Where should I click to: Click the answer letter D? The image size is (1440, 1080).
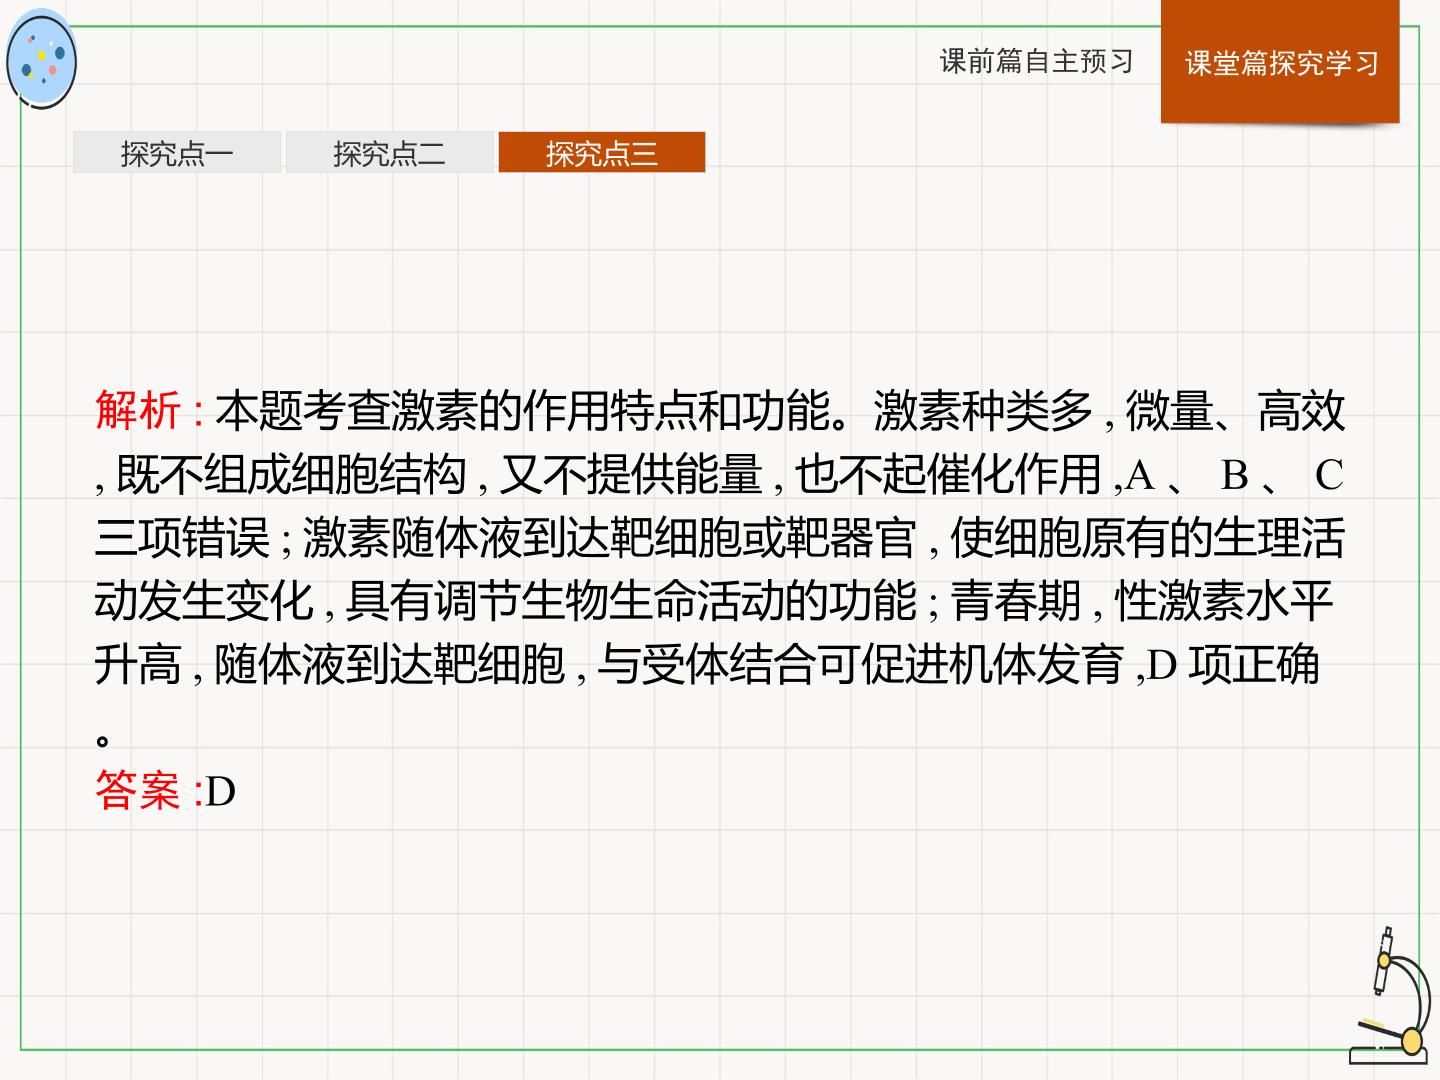coord(221,791)
